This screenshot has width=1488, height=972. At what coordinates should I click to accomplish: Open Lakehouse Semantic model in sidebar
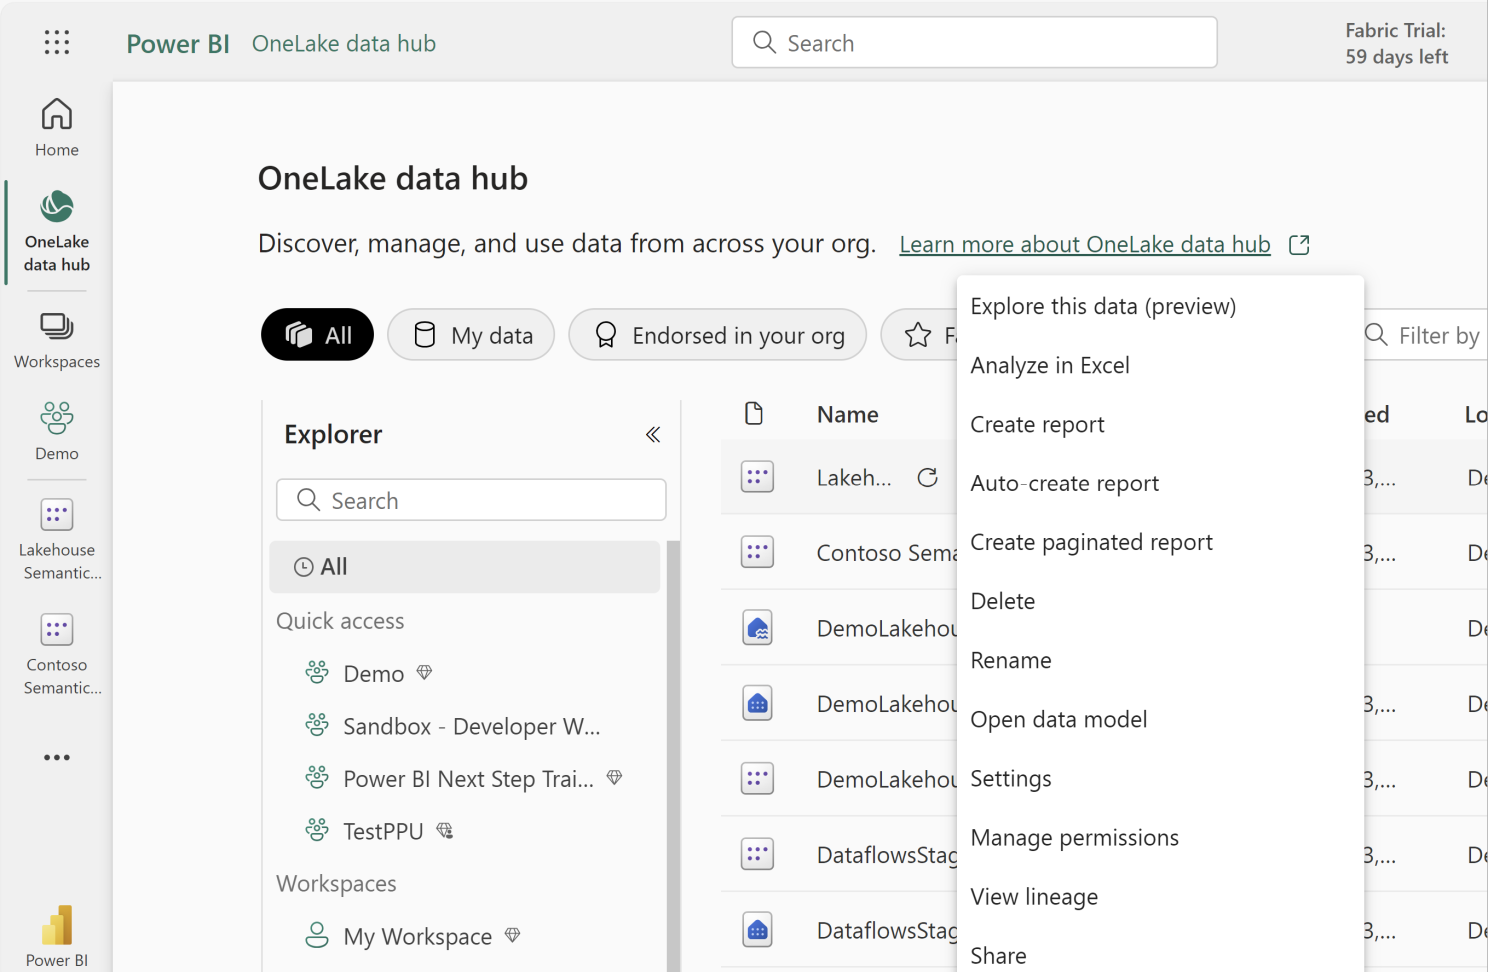(x=57, y=539)
